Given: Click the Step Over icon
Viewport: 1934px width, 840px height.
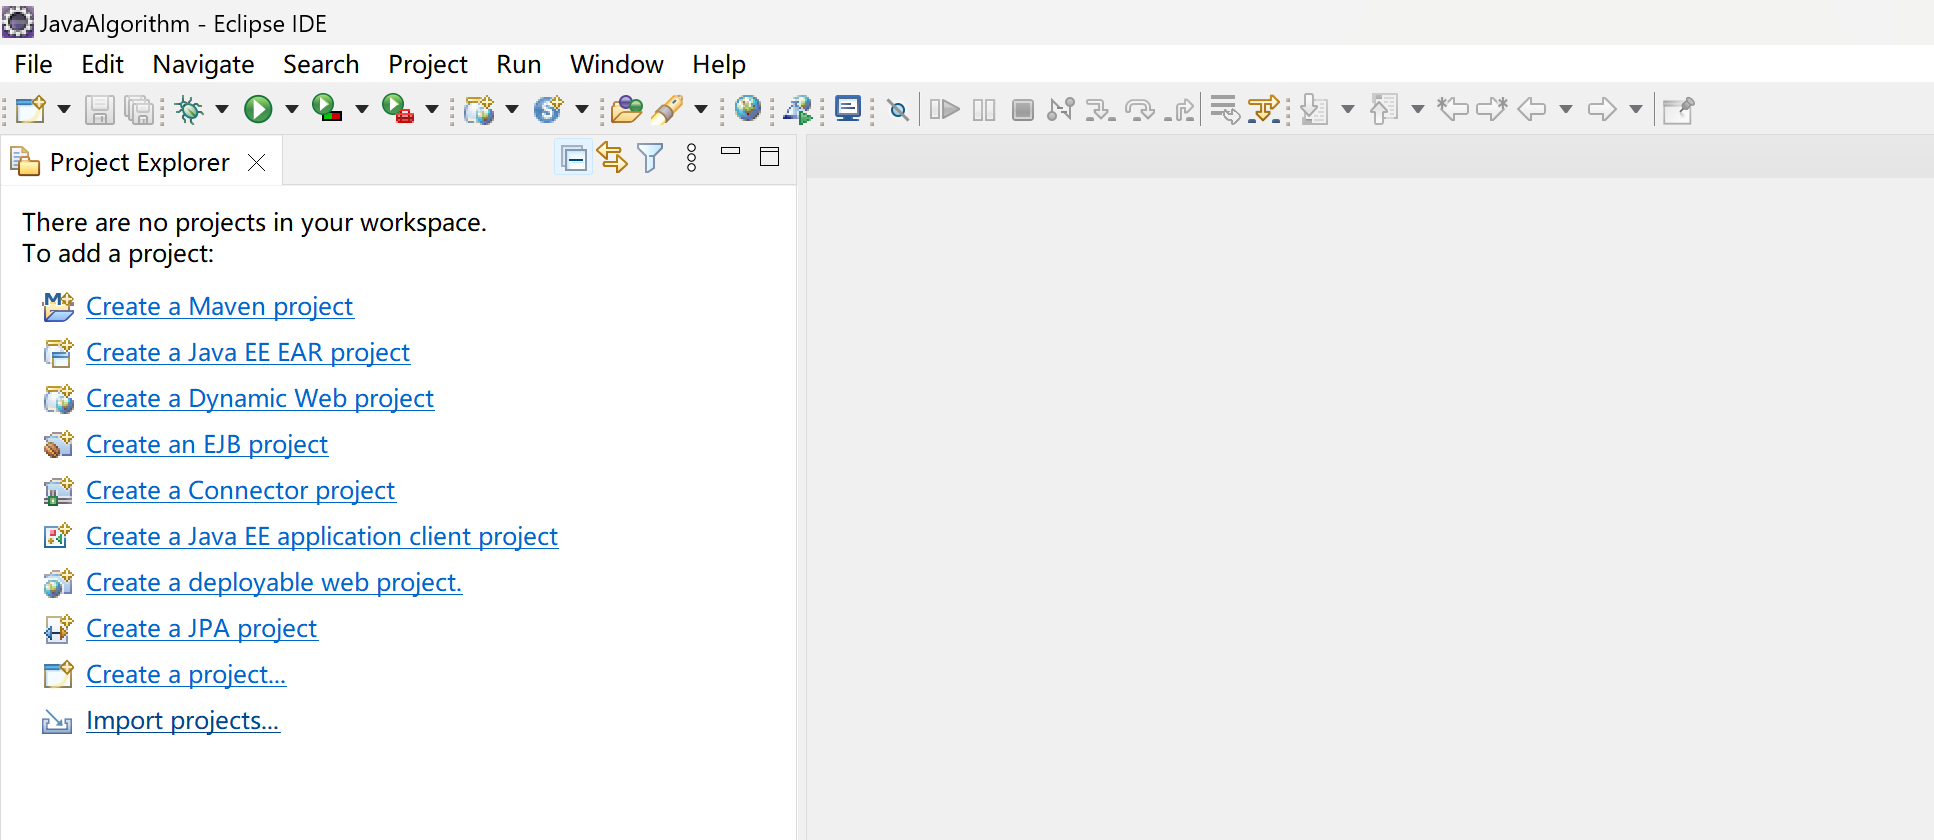Looking at the screenshot, I should 1140,109.
